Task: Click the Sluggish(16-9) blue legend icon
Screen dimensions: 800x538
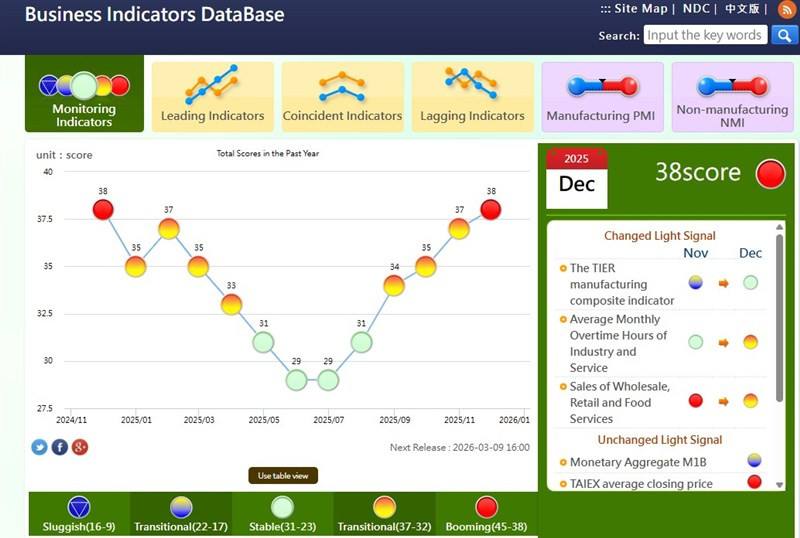Action: coord(79,507)
